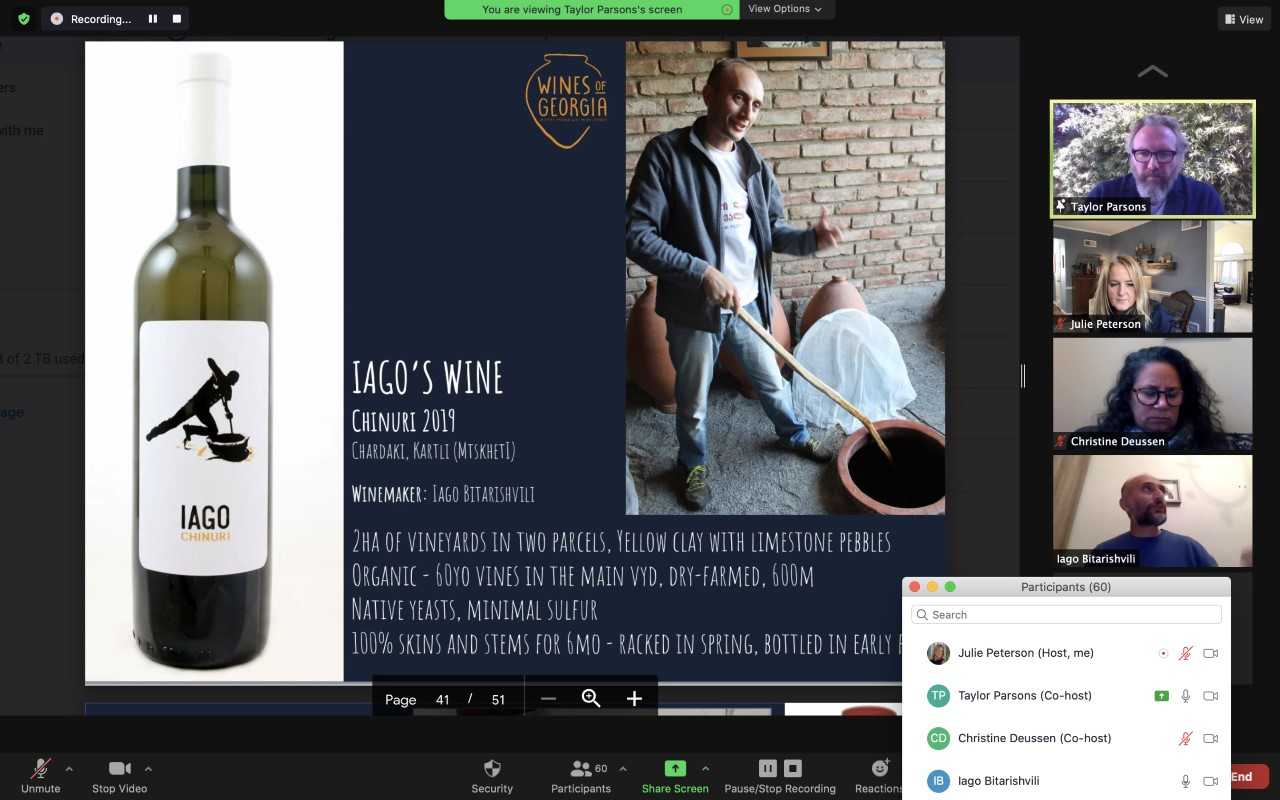Expand video options arrow beside Stop Video
Screen dimensions: 1280x800
pyautogui.click(x=148, y=769)
